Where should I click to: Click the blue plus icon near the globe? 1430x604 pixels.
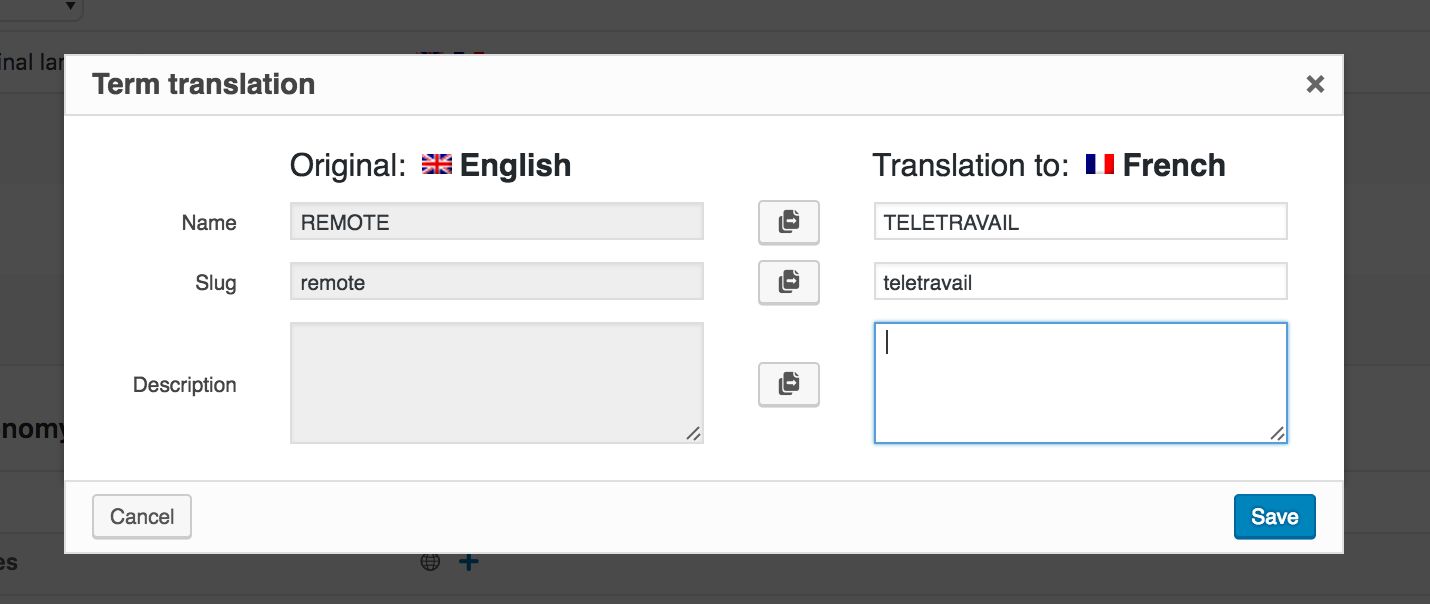tap(467, 561)
